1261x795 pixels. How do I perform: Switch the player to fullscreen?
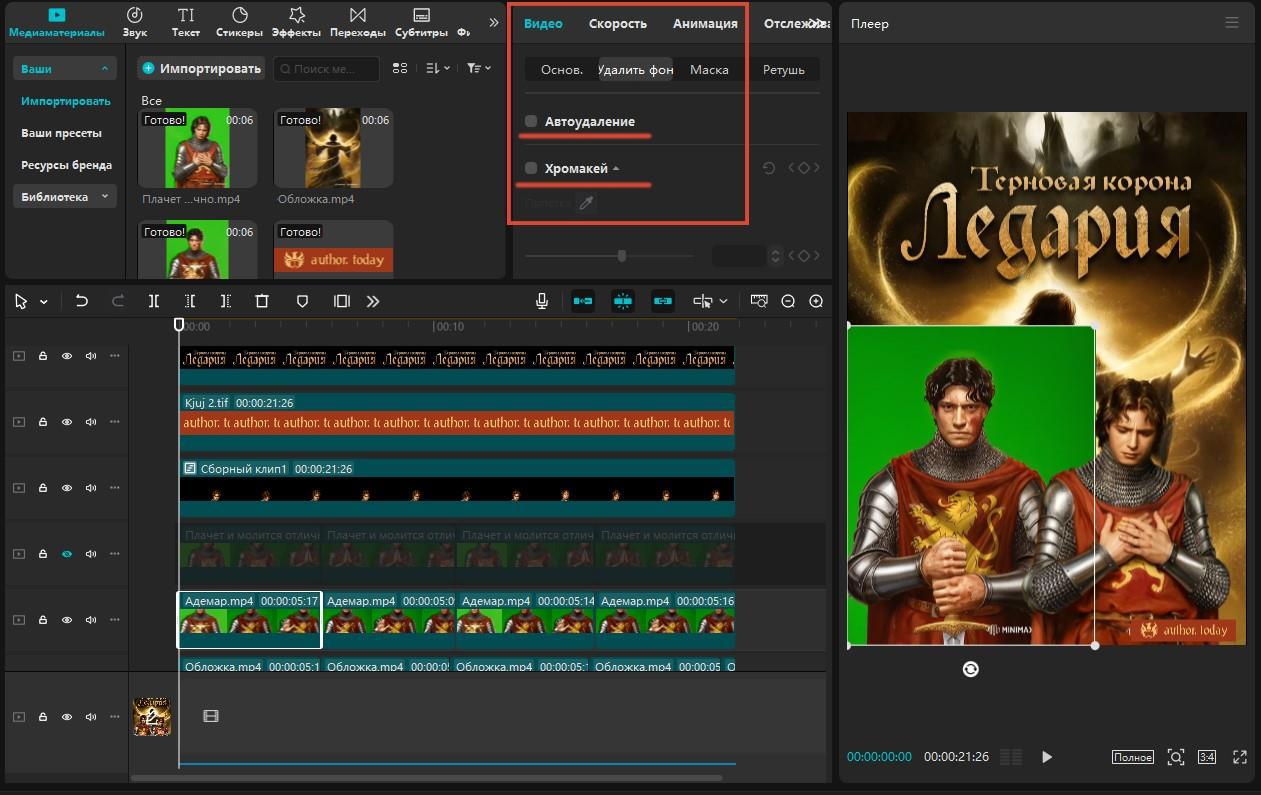[x=1240, y=757]
